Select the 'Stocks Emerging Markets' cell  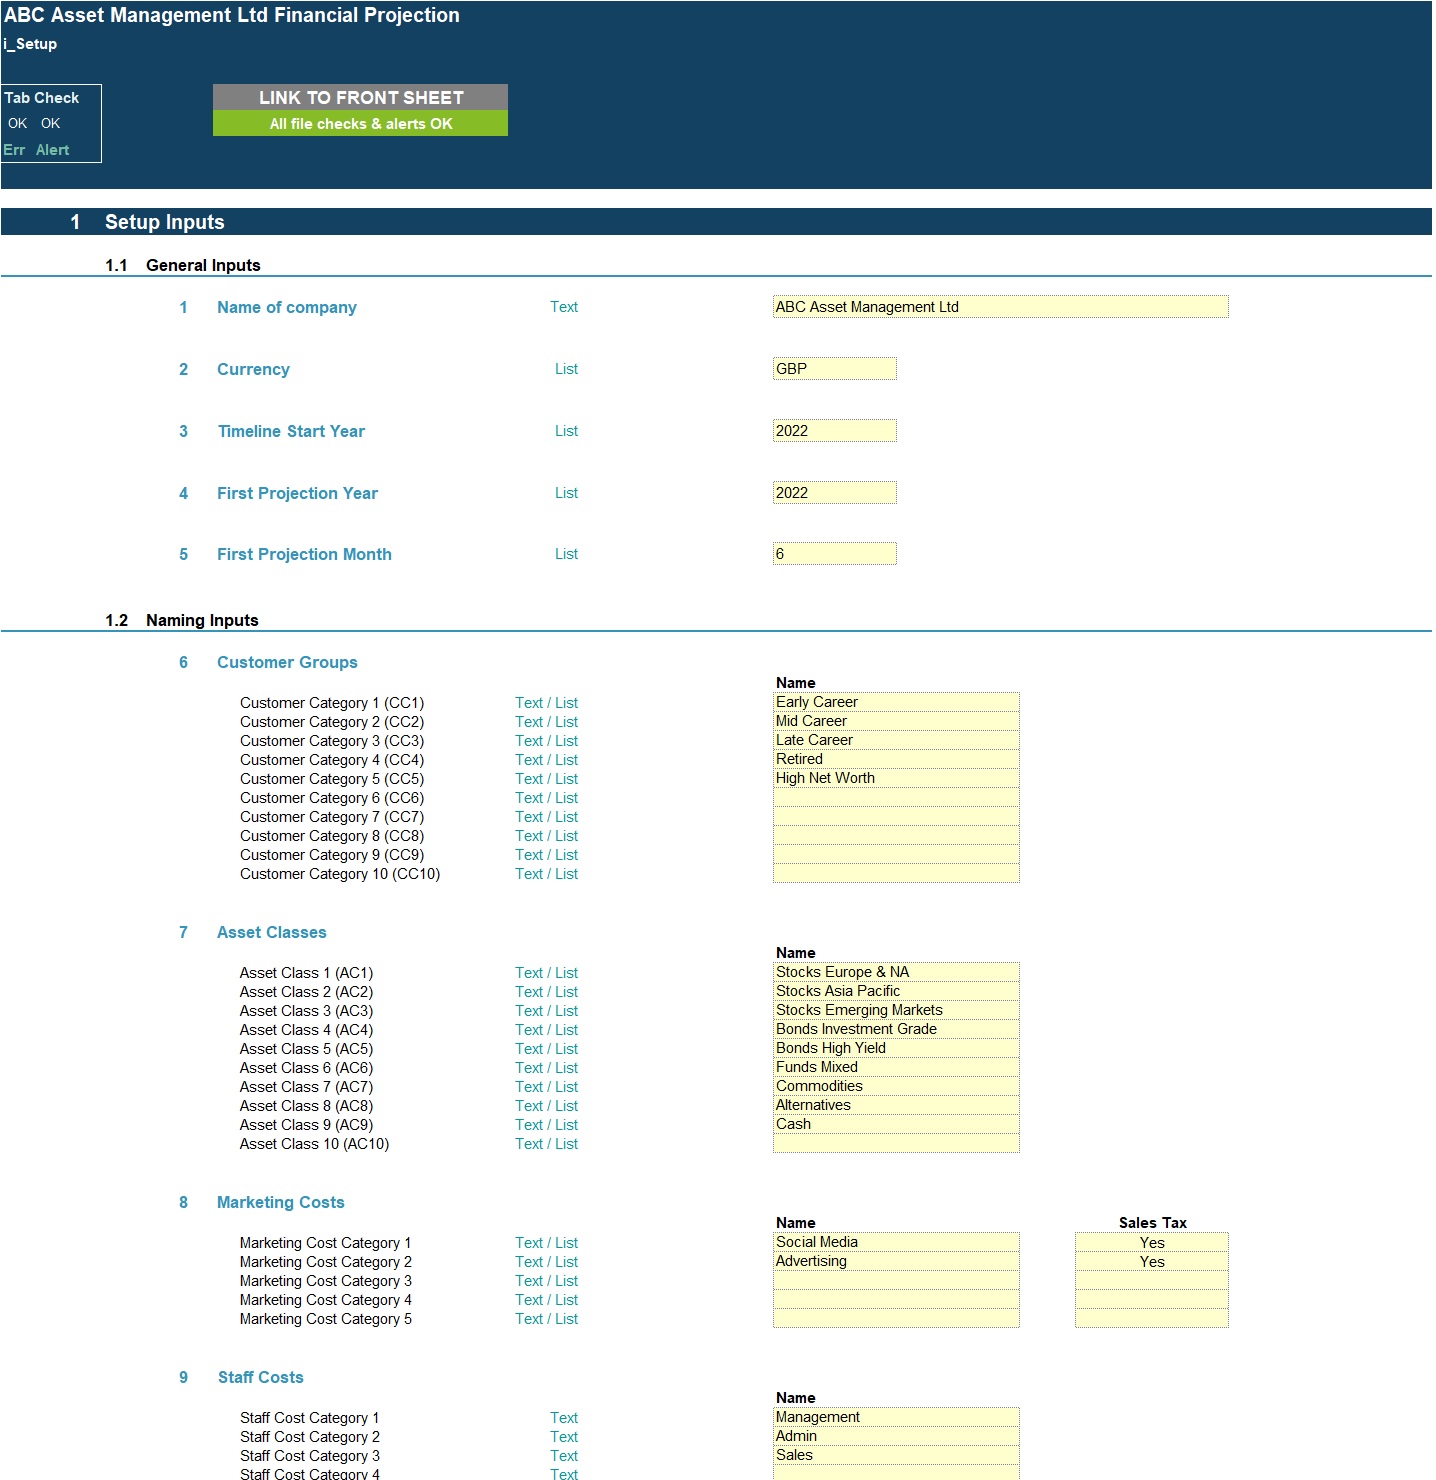(x=896, y=1010)
